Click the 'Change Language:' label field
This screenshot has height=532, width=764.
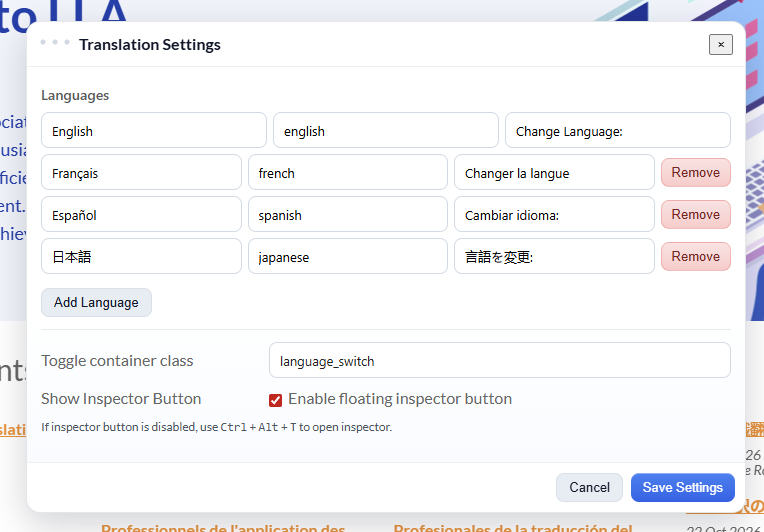pyautogui.click(x=617, y=131)
